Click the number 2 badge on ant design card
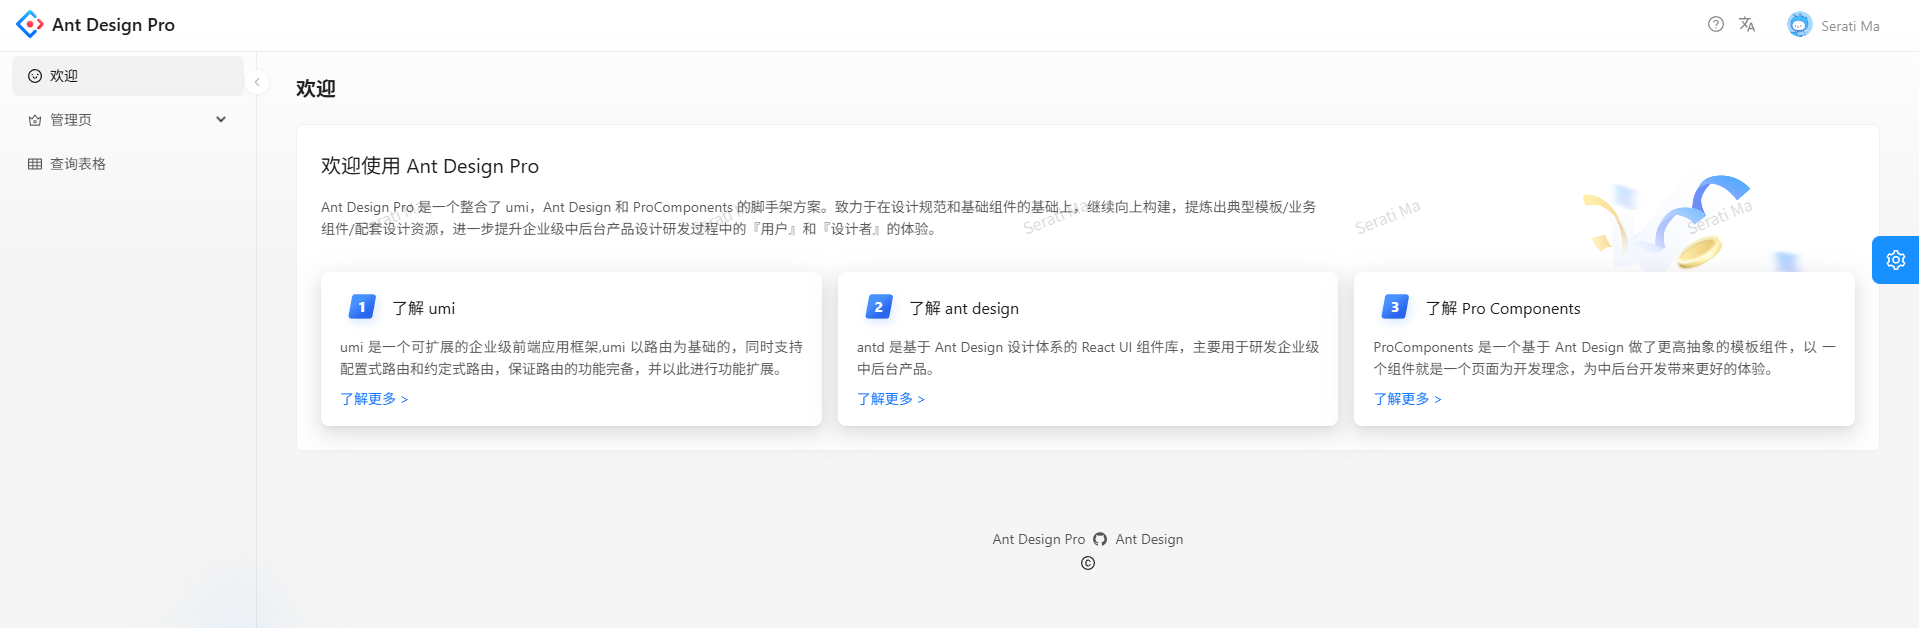 878,307
